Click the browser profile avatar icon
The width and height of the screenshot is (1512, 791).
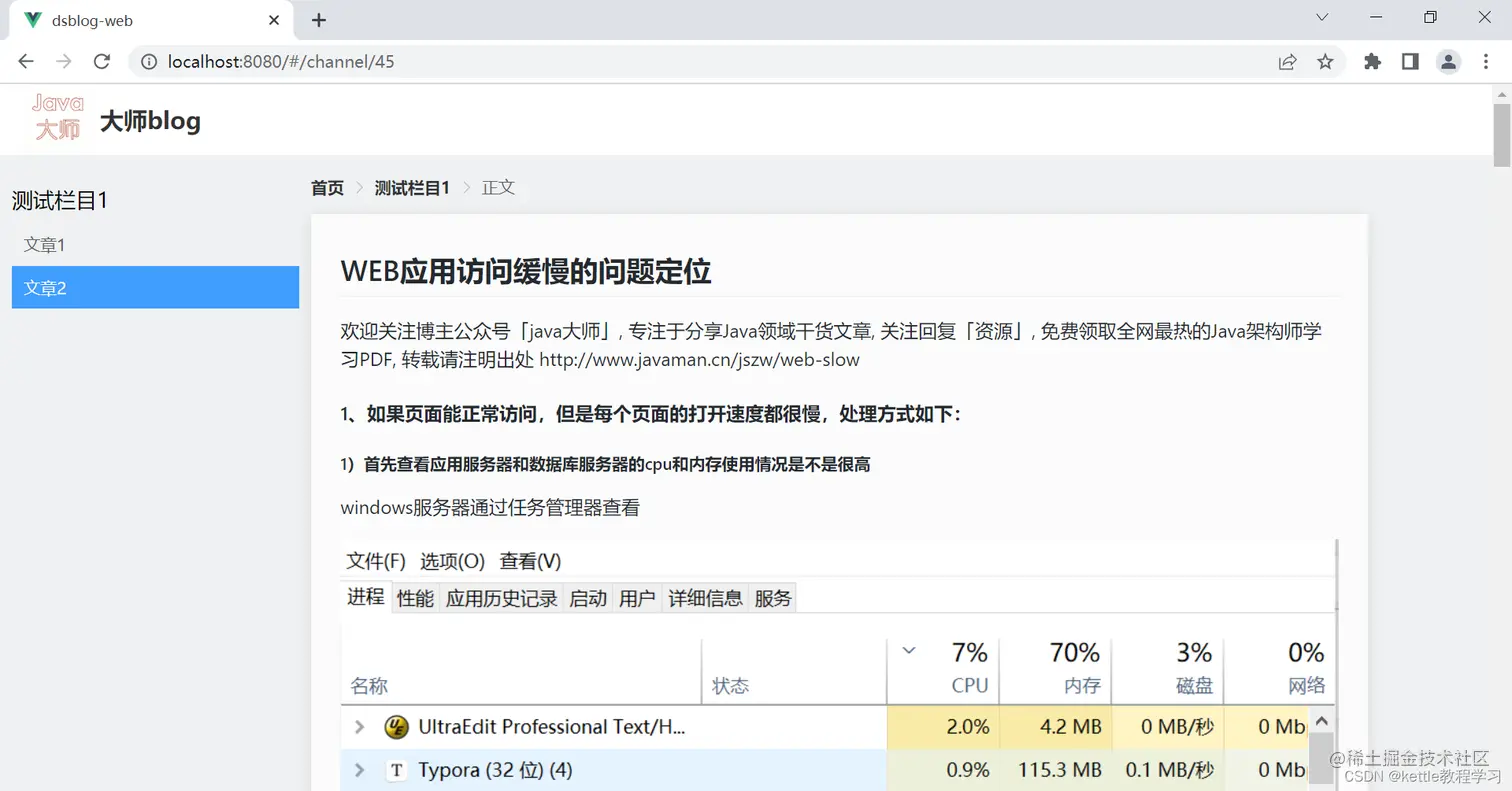[x=1448, y=61]
